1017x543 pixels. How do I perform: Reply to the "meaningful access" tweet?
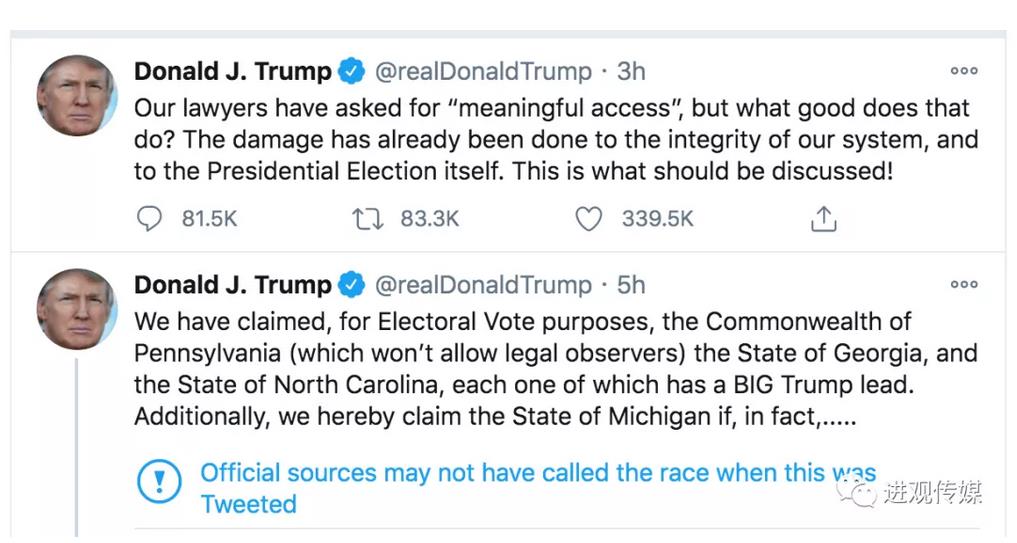click(149, 218)
